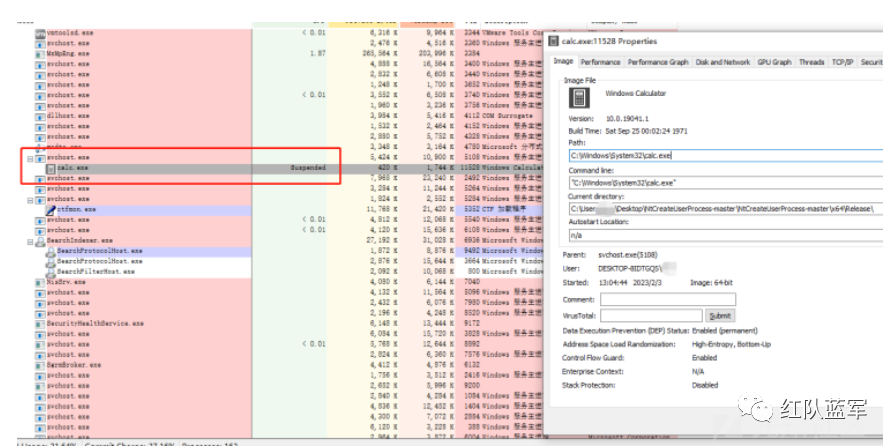Click the Properties dialog title bar icon
This screenshot has width=896, height=448.
point(553,41)
